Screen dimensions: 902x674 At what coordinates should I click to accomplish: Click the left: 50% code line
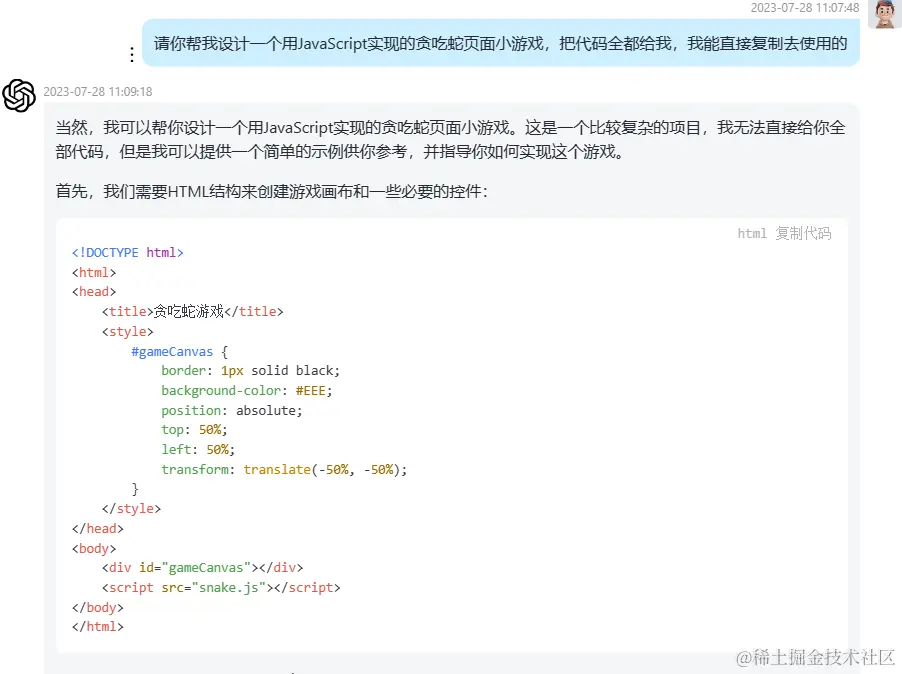(198, 449)
